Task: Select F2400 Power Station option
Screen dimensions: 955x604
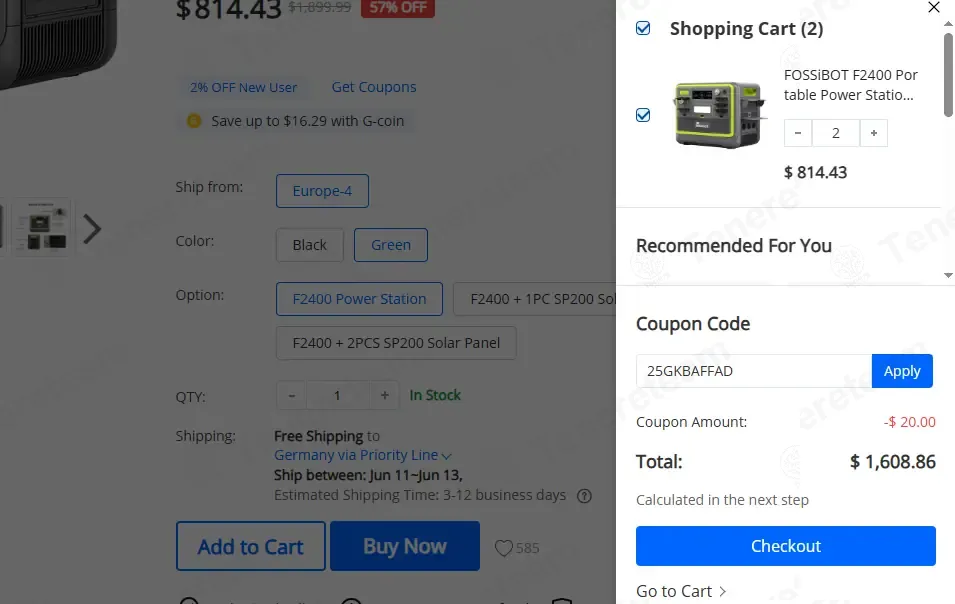Action: (359, 299)
